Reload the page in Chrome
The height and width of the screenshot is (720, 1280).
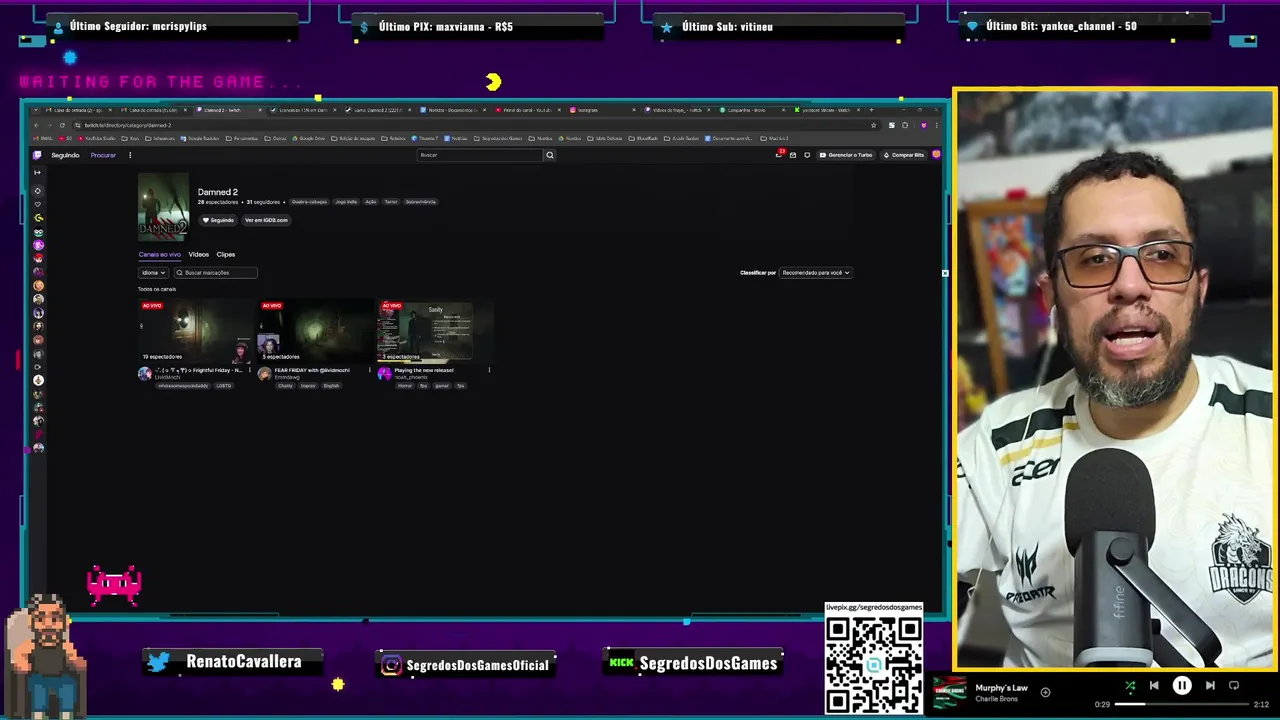[x=62, y=125]
